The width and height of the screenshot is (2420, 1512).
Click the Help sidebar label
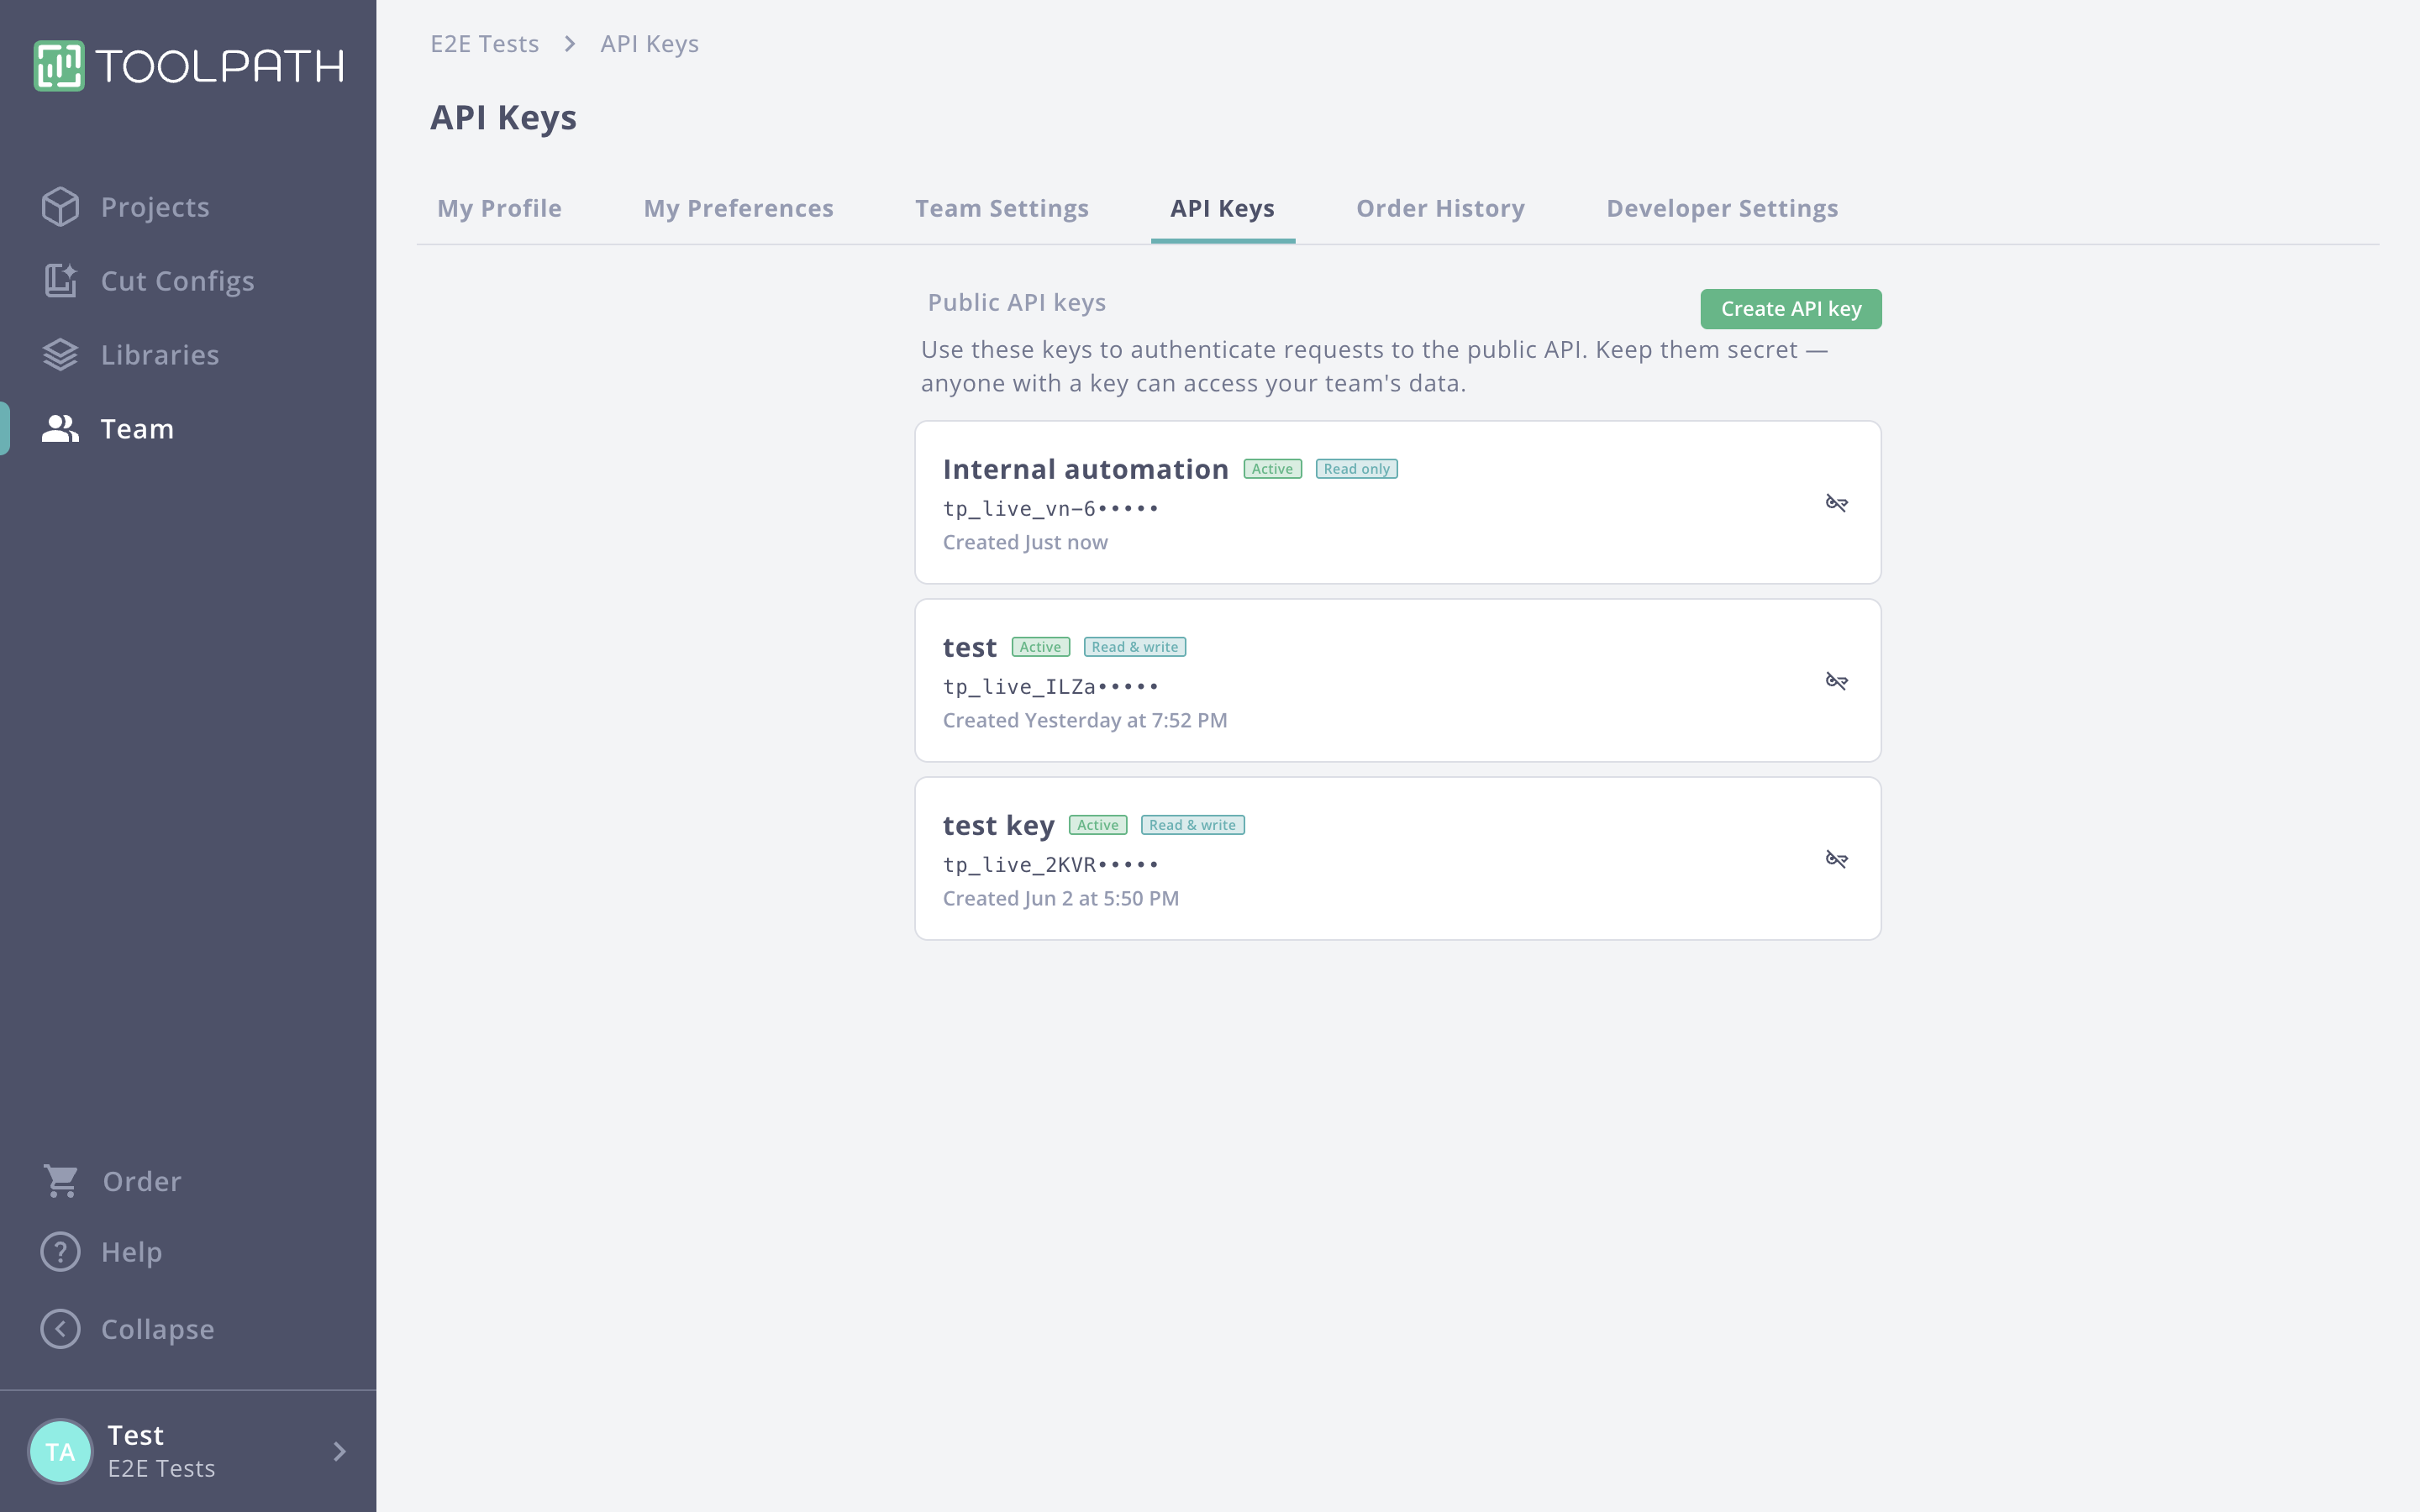pyautogui.click(x=131, y=1252)
